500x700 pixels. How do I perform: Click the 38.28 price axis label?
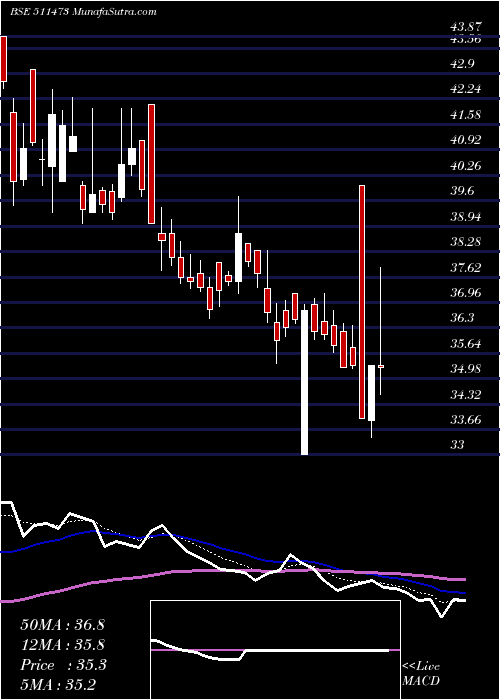(467, 242)
